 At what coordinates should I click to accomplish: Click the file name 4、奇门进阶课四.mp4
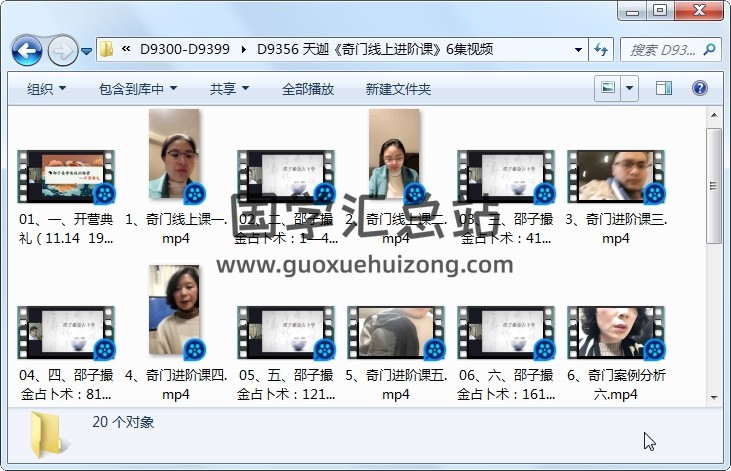pos(176,385)
